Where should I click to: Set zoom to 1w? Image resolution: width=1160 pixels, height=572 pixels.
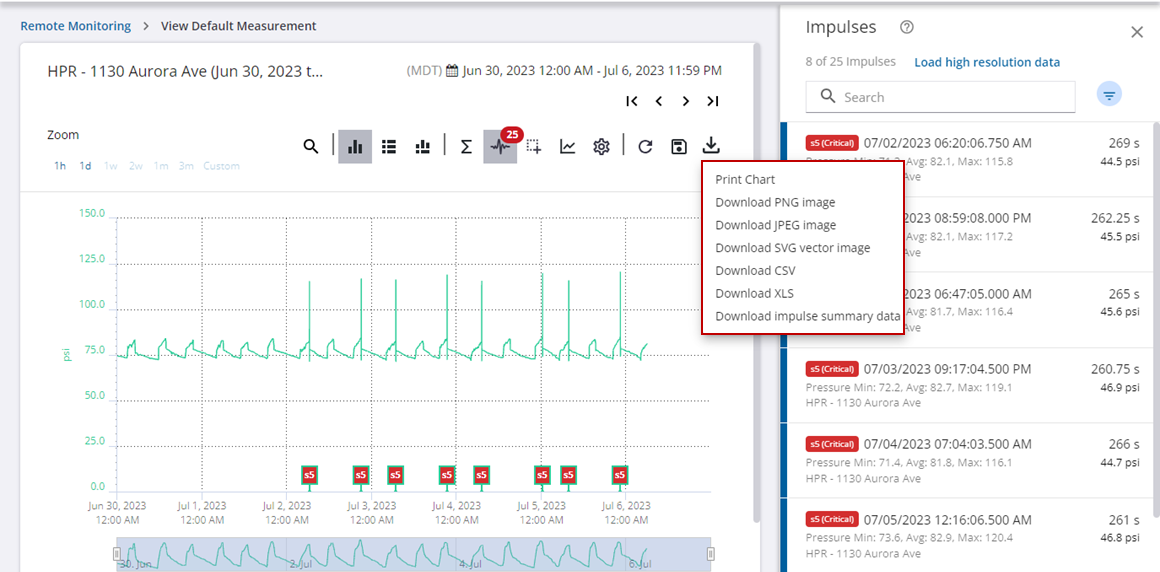click(x=111, y=166)
